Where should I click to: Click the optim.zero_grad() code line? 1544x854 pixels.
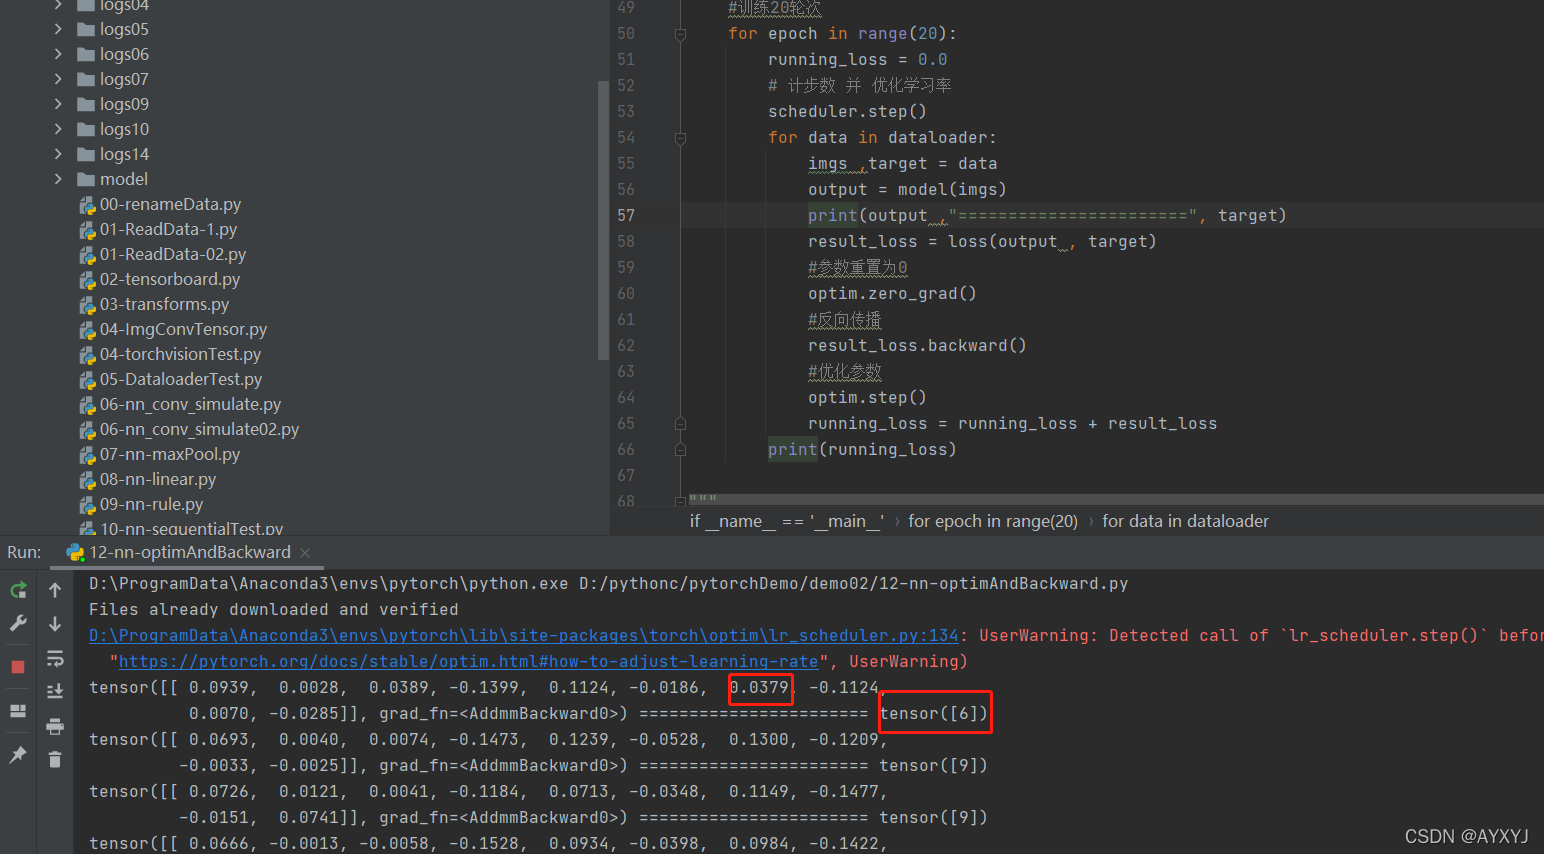click(x=892, y=293)
